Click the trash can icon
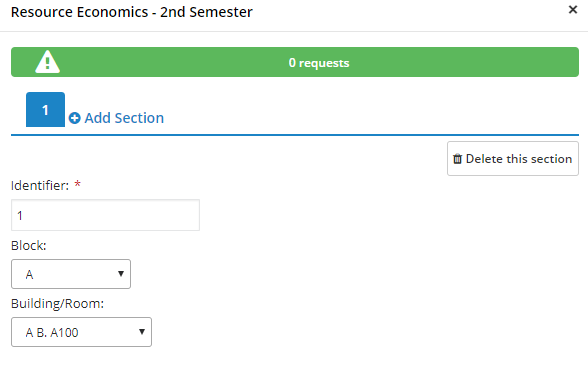Viewport: 588px width, 365px height. pyautogui.click(x=457, y=159)
